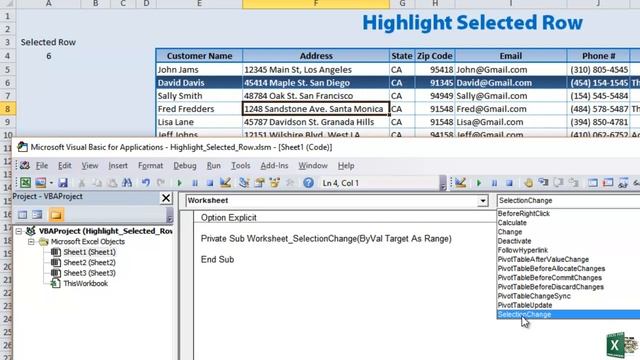Click the VBA system icon left of File menu
This screenshot has width=640, height=360.
coord(24,165)
